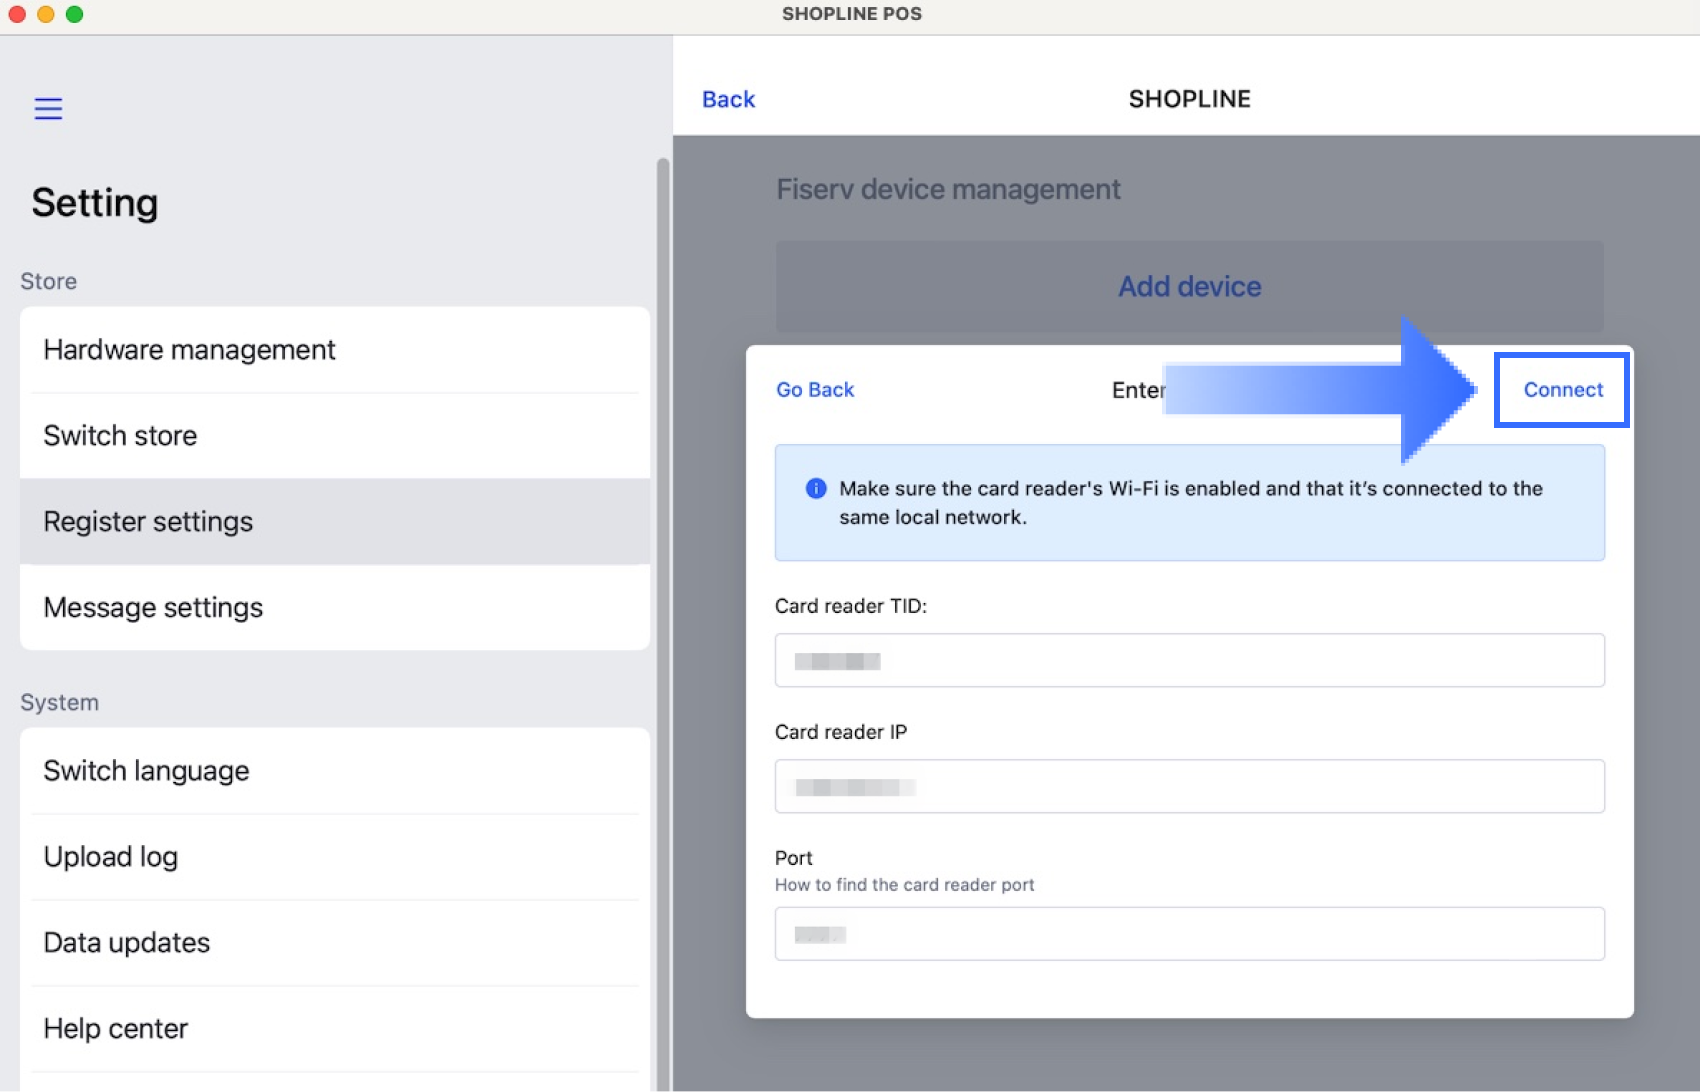Choose Switch language
Image resolution: width=1700 pixels, height=1092 pixels.
pos(335,771)
